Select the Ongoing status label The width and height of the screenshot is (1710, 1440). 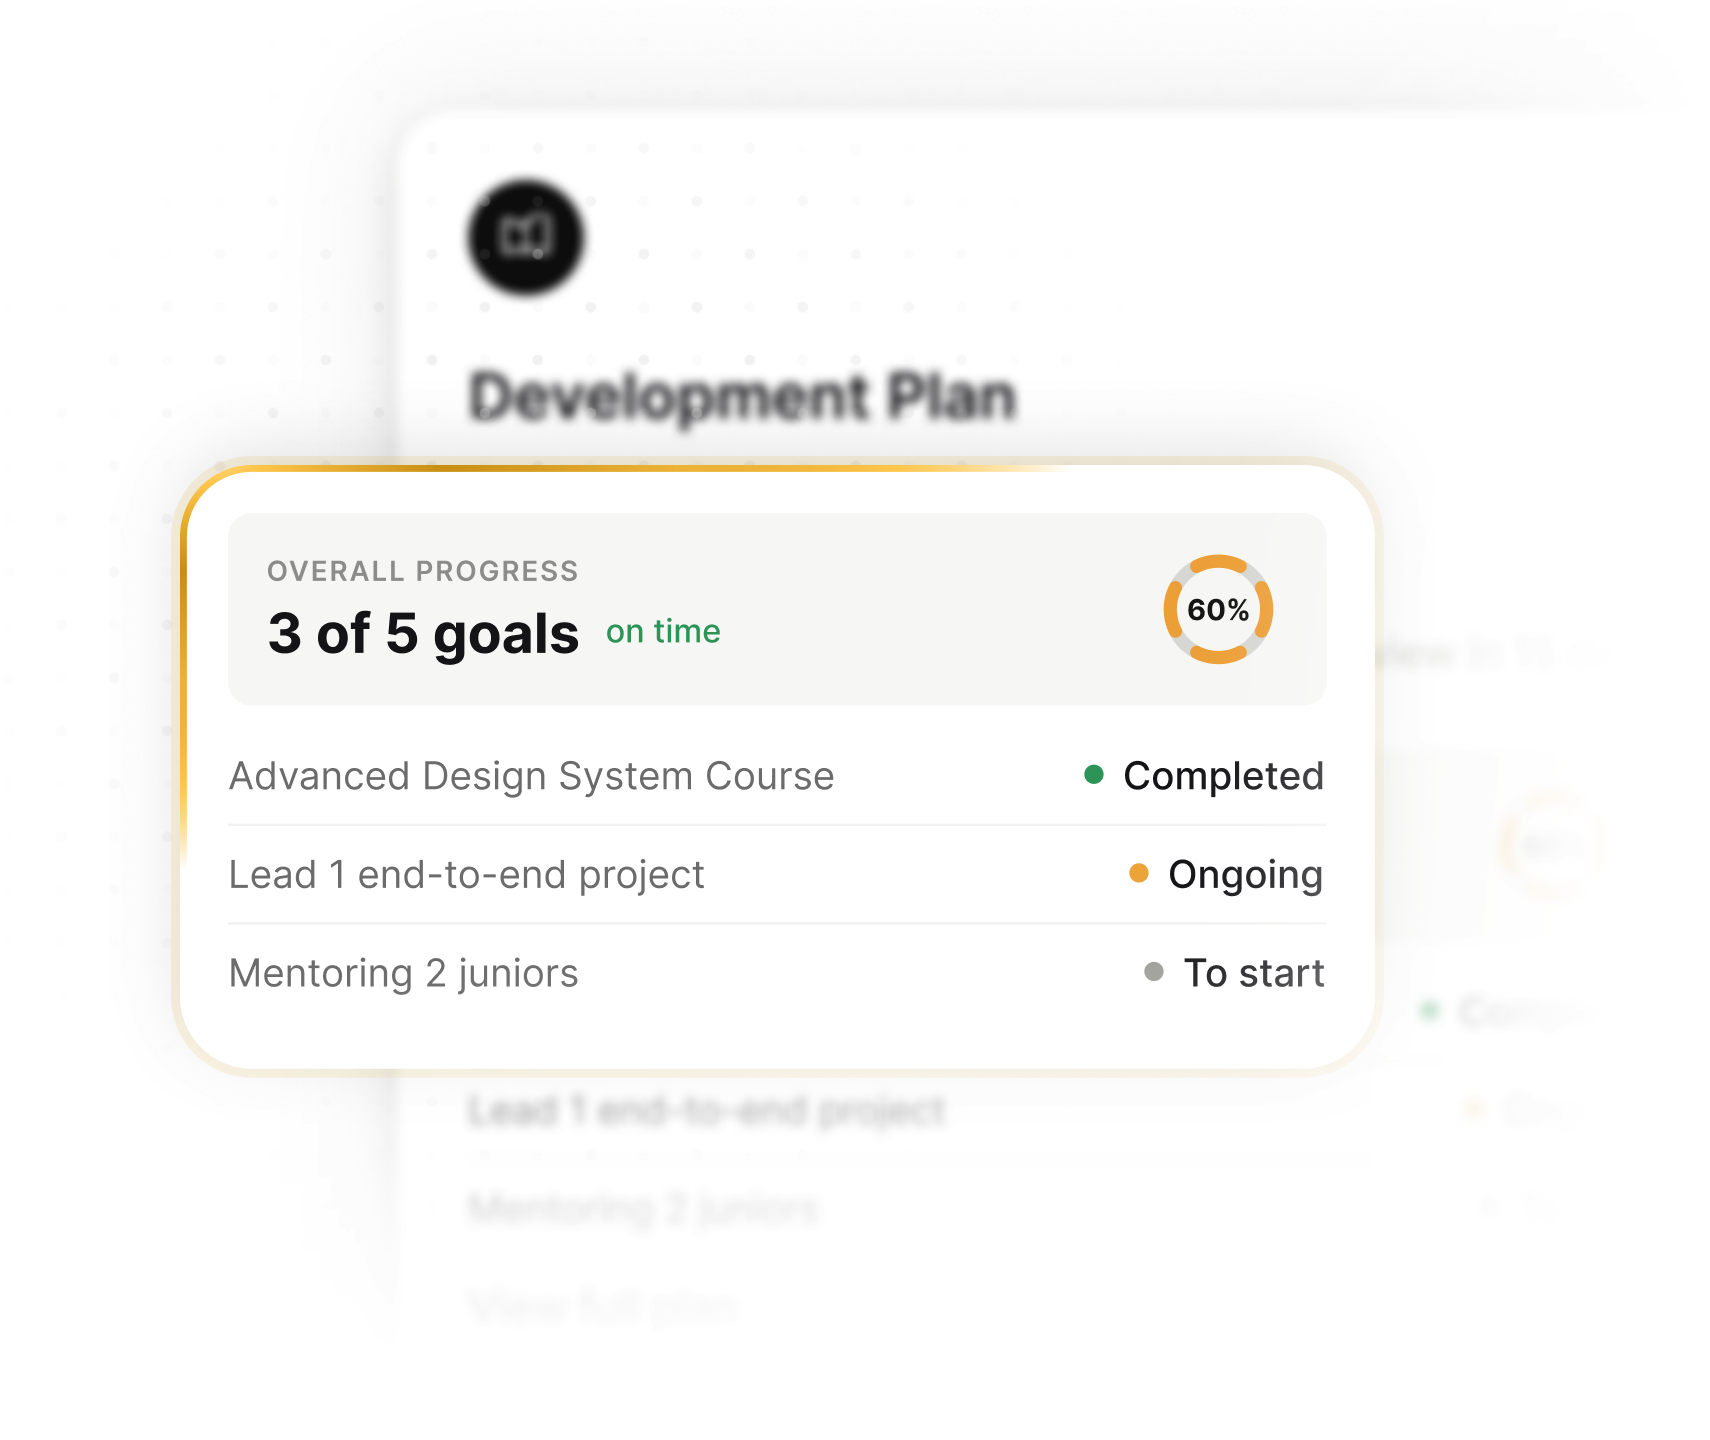pyautogui.click(x=1245, y=875)
